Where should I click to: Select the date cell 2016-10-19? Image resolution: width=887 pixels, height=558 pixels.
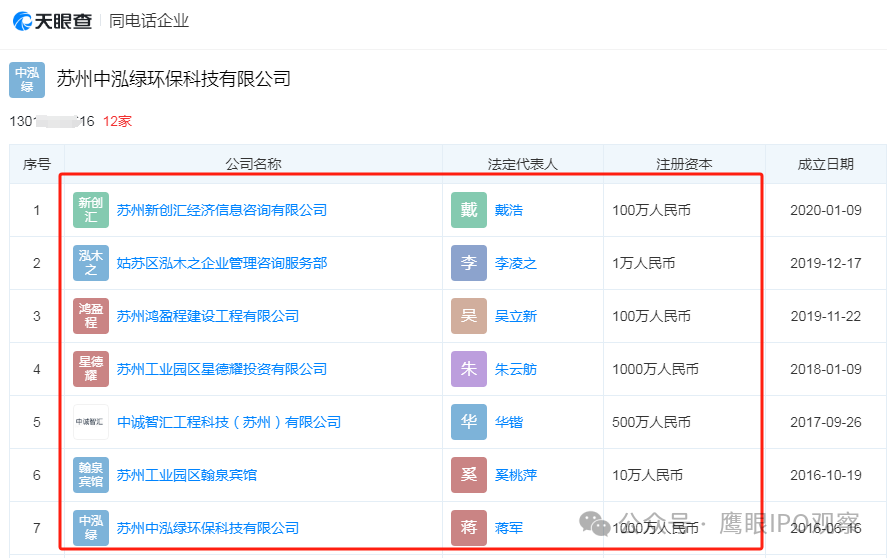click(x=826, y=475)
